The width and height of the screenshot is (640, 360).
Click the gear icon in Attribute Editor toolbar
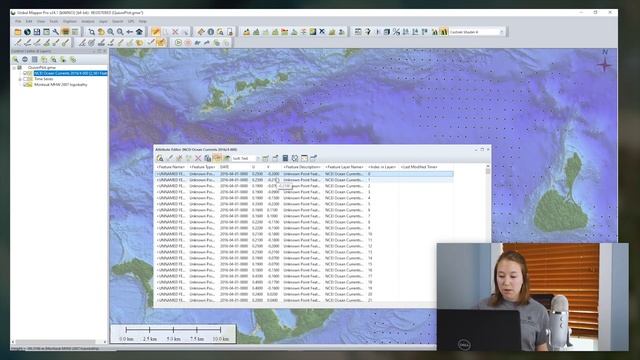(x=295, y=158)
